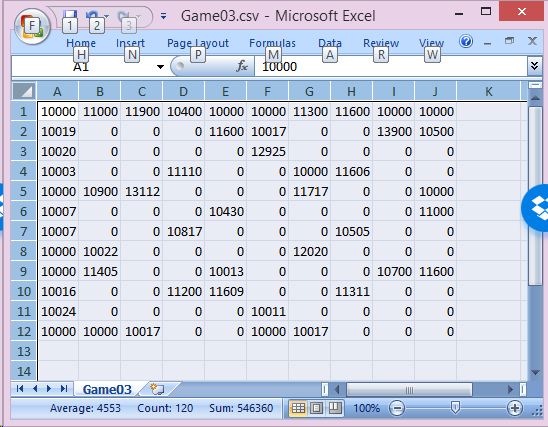Expand the formula bar
Viewport: 548px width, 427px height.
534,66
